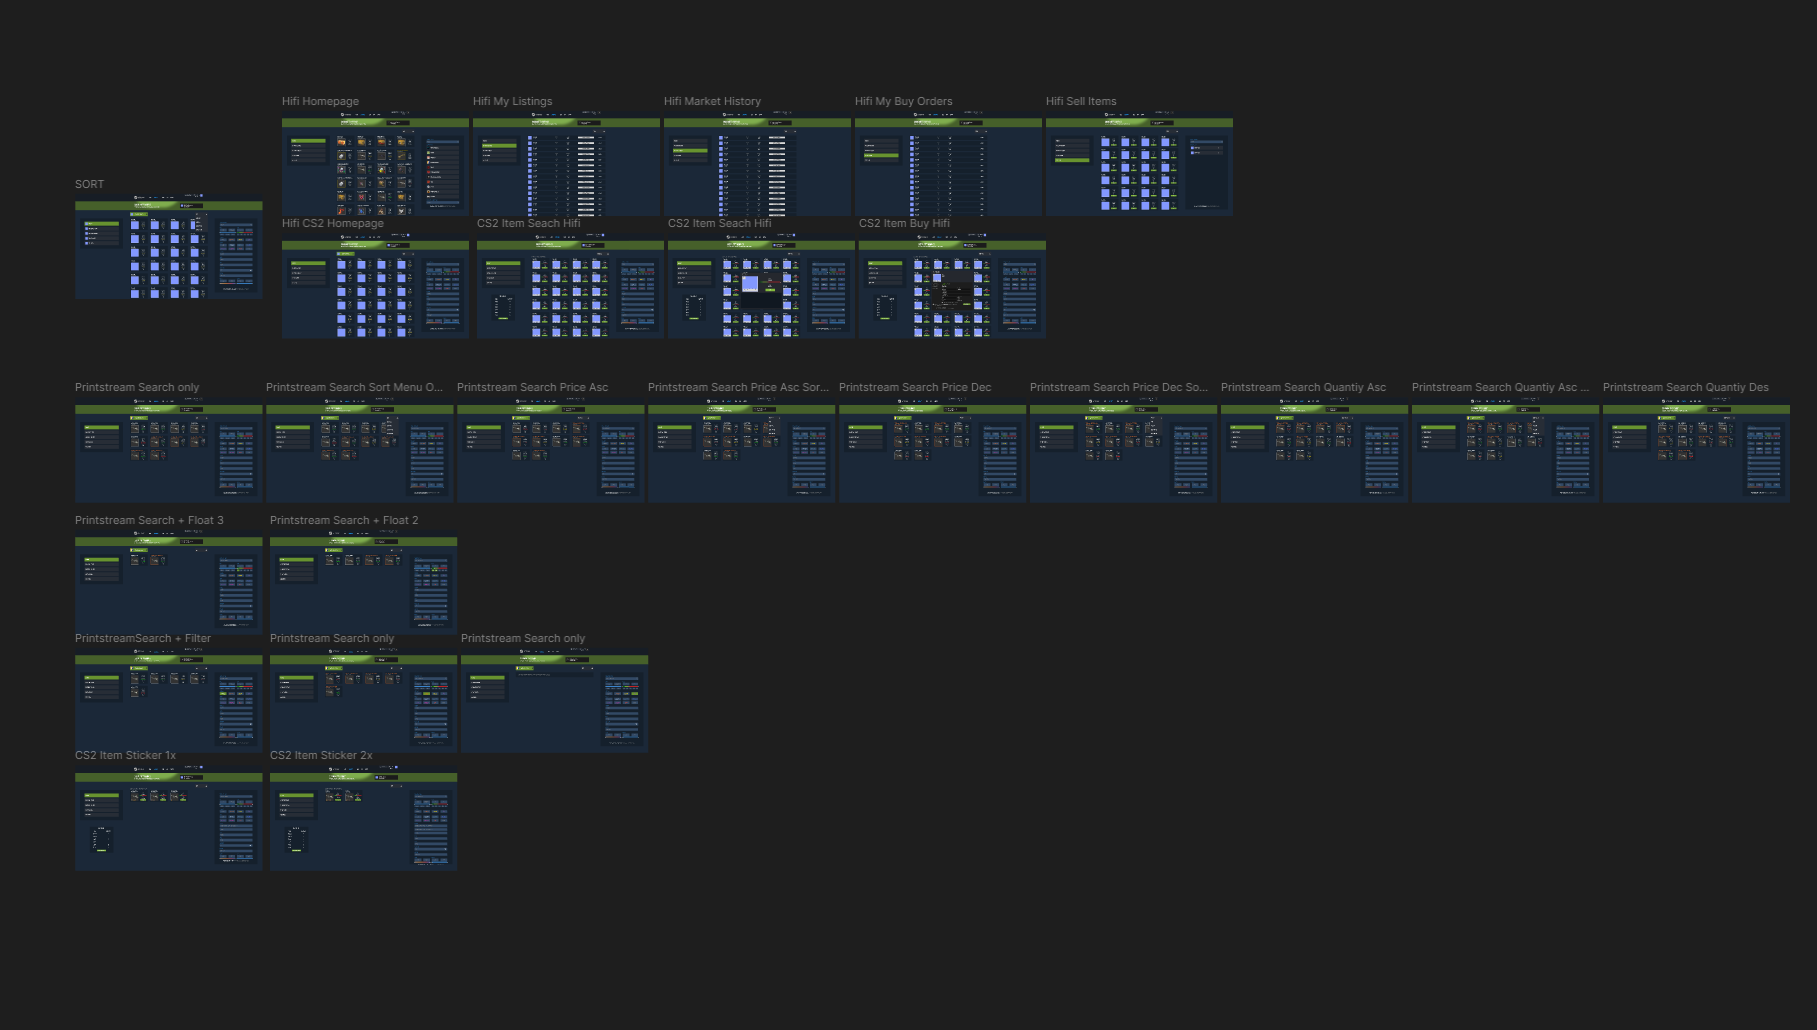The image size is (1817, 1030).
Task: Select the Hifi My Listings frame thumbnail
Action: [x=566, y=166]
